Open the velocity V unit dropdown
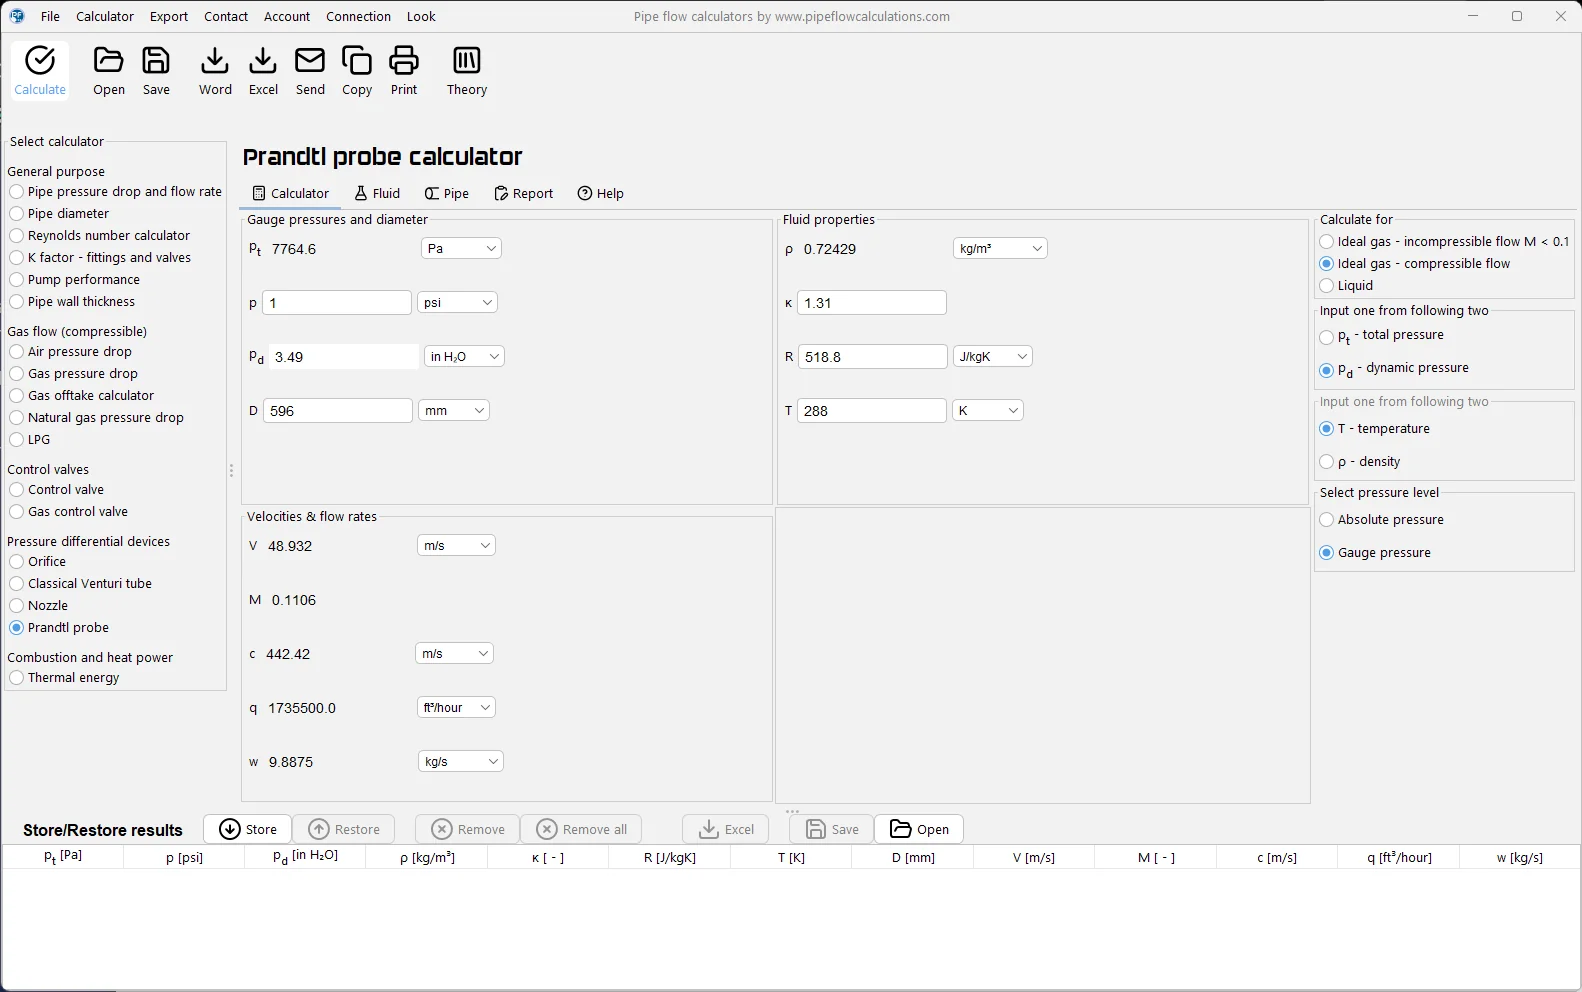This screenshot has height=992, width=1582. 456,545
